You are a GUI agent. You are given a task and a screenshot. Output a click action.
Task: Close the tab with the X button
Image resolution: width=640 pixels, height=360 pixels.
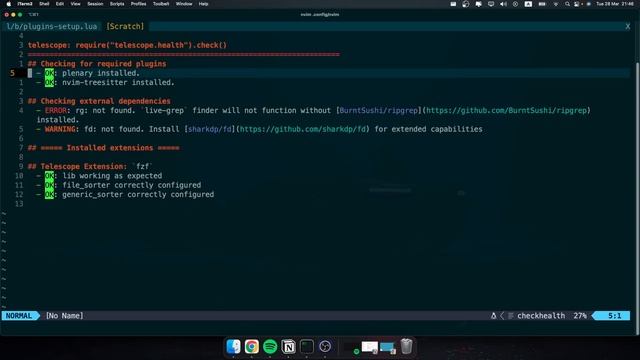pyautogui.click(x=628, y=27)
